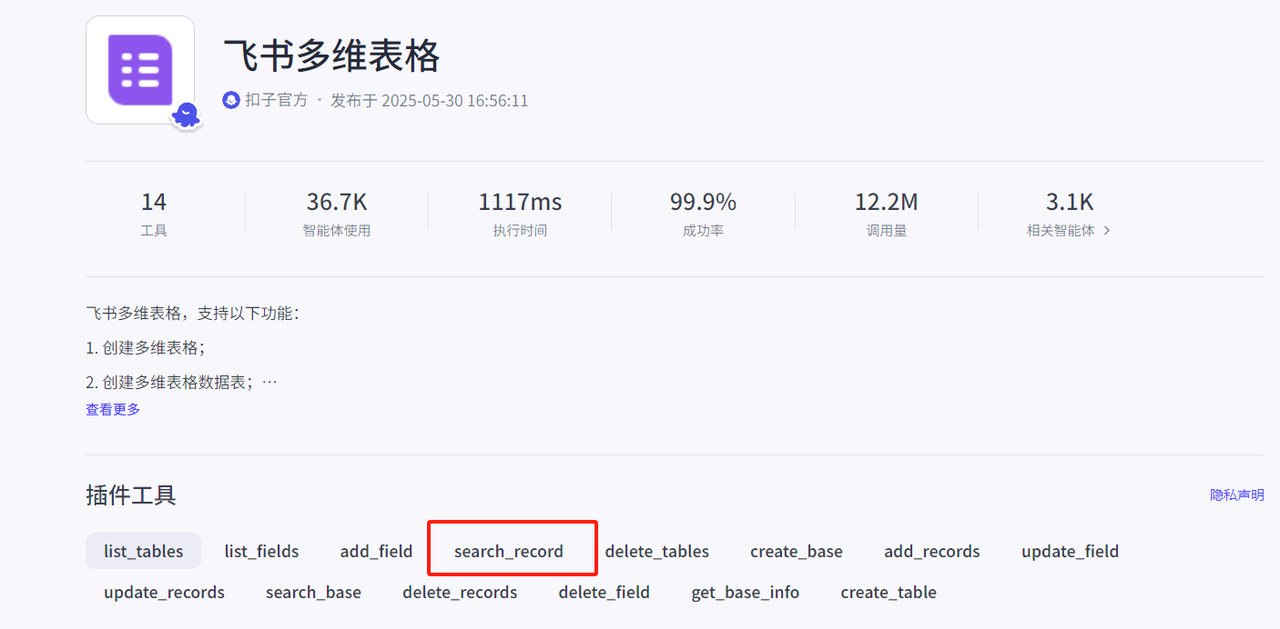The width and height of the screenshot is (1280, 629).
Task: Click the 扣子官方 publisher avatar icon
Action: [231, 101]
